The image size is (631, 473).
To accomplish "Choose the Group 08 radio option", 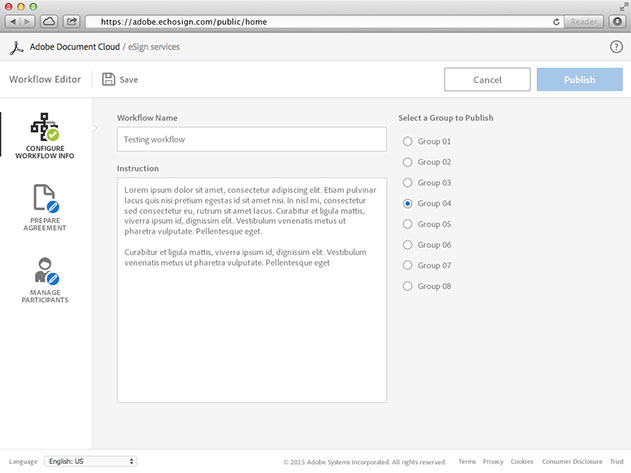I will click(x=407, y=286).
